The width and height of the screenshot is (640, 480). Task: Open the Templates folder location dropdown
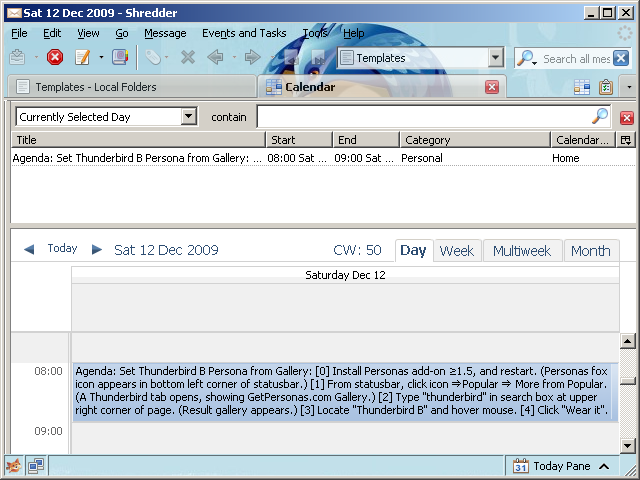point(495,58)
